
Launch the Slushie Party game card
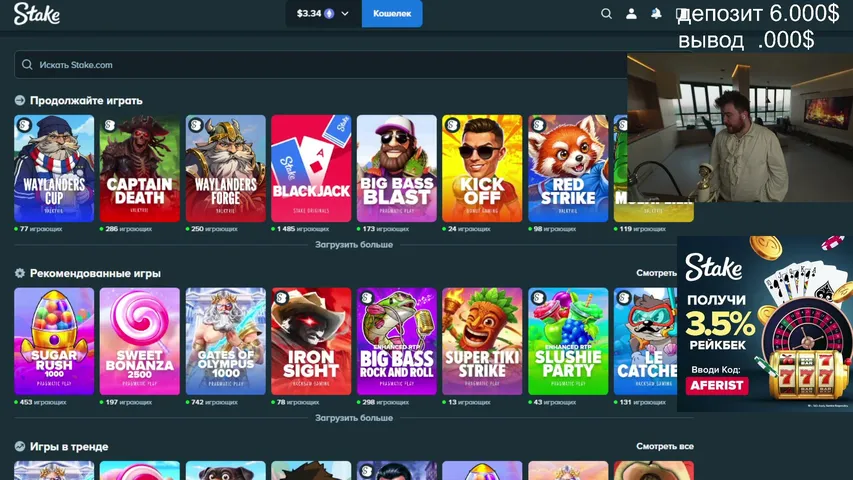(x=568, y=341)
